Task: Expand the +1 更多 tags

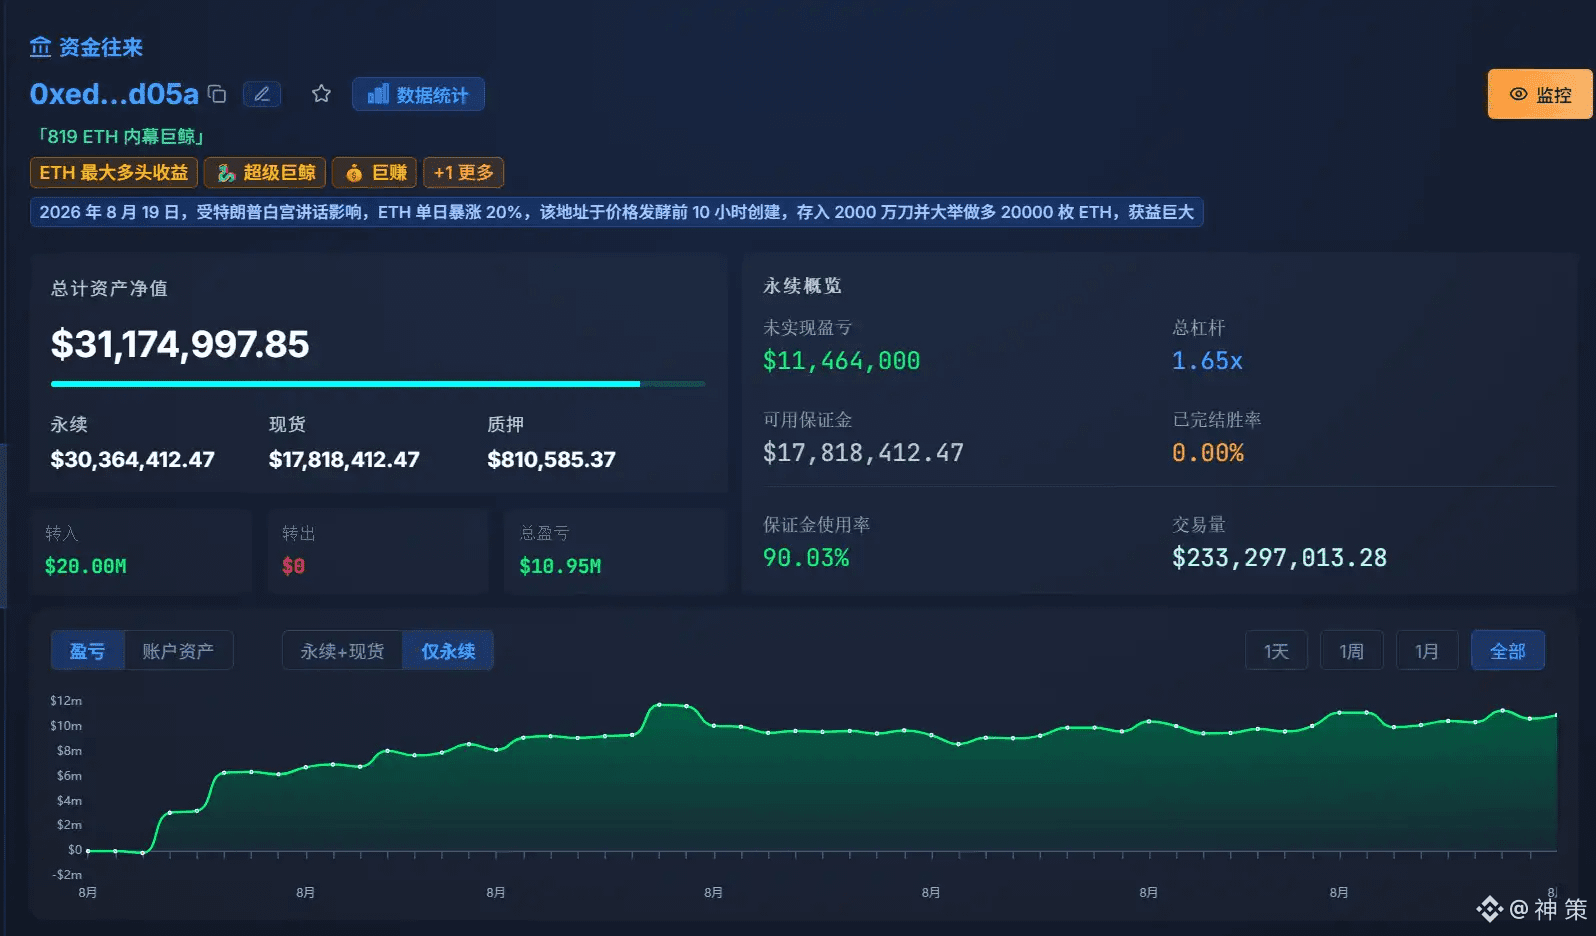Action: (x=463, y=173)
